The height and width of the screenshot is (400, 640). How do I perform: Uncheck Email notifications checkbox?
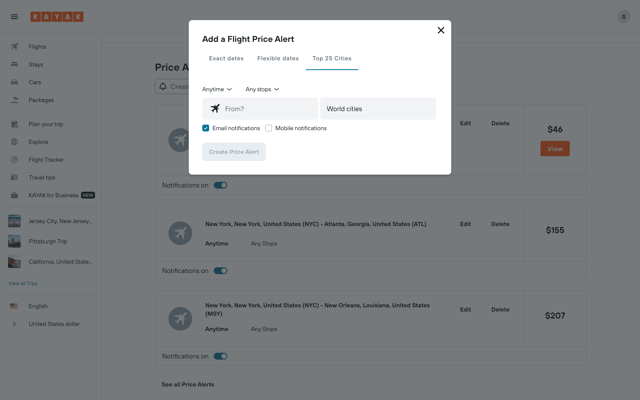[206, 128]
